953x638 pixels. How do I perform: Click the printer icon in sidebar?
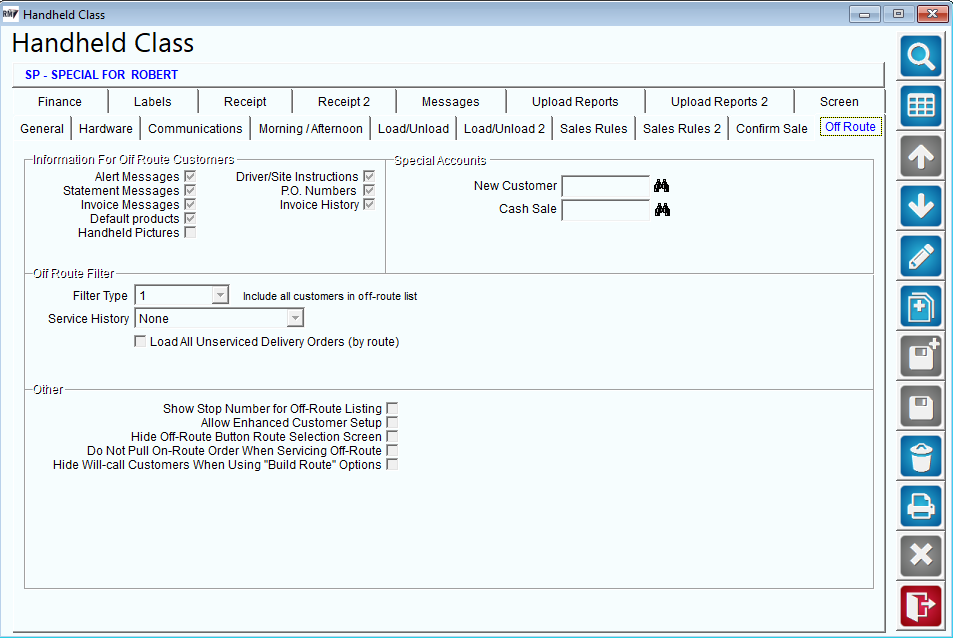(x=921, y=506)
